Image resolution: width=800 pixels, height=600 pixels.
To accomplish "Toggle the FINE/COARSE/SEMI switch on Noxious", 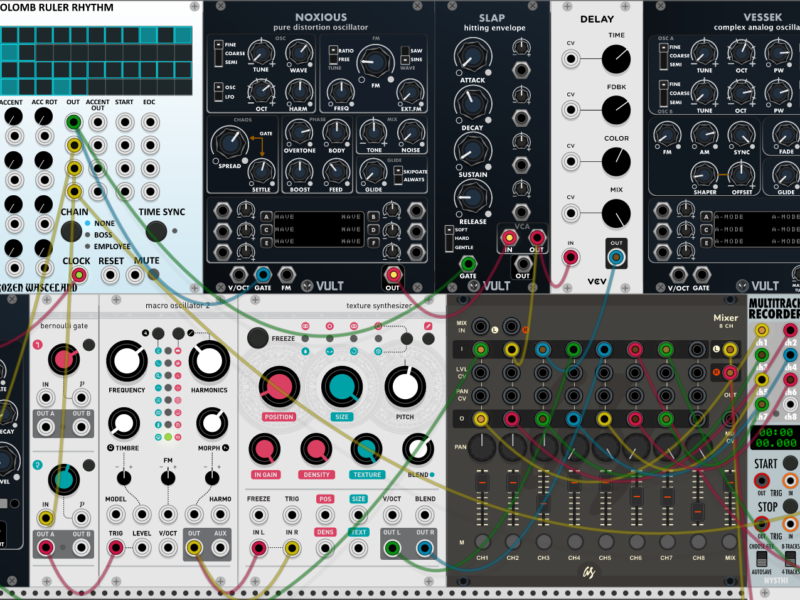I will click(x=218, y=53).
